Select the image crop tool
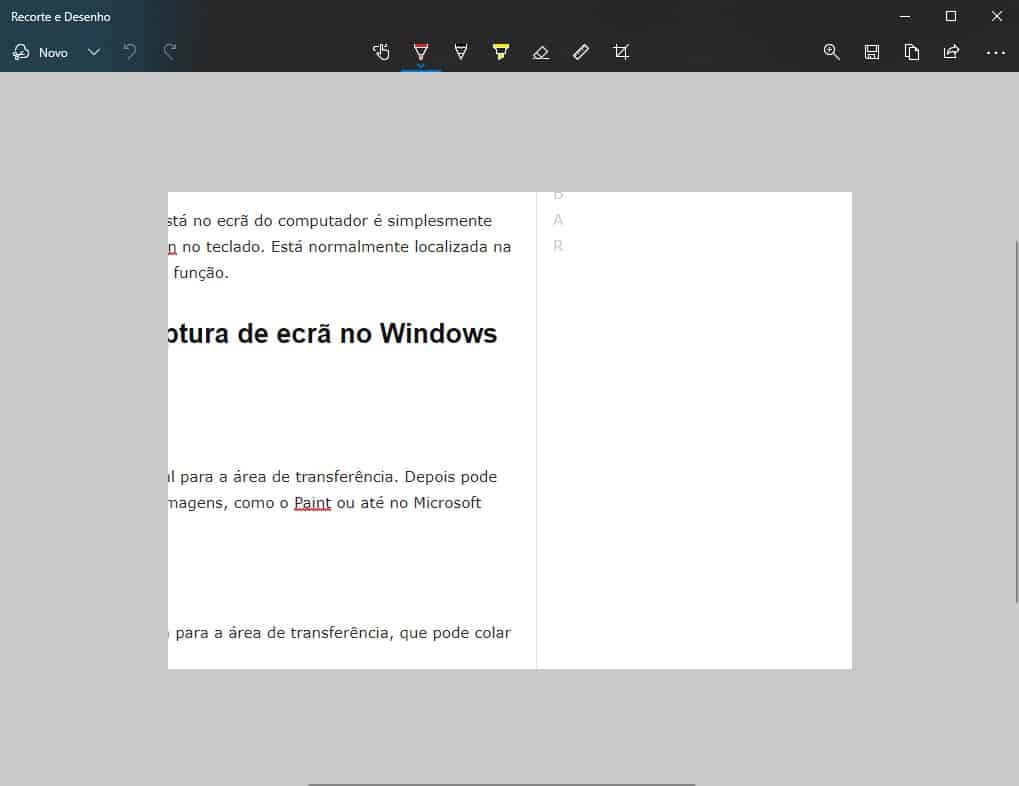Image resolution: width=1019 pixels, height=786 pixels. (621, 51)
